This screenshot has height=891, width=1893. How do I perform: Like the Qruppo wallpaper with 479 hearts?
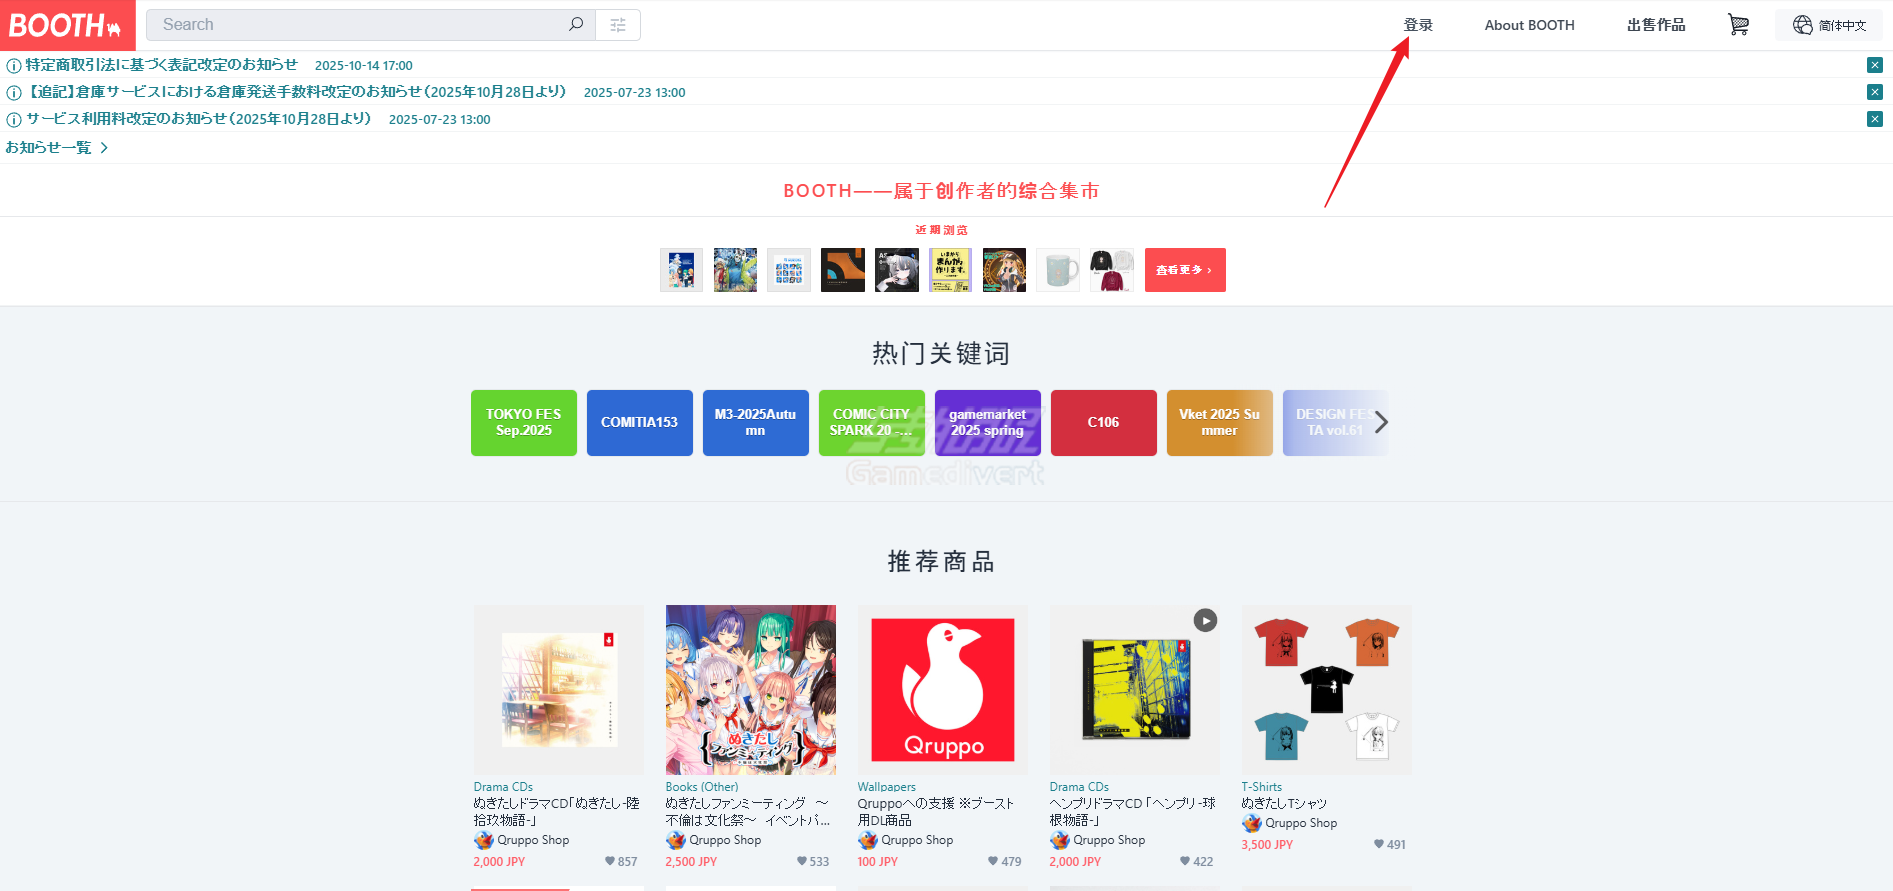(993, 862)
